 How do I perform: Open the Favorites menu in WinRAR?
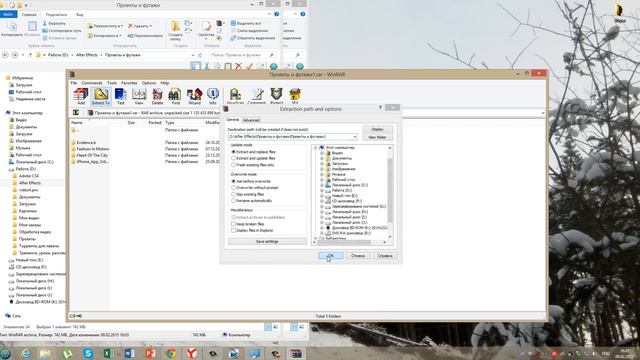pyautogui.click(x=129, y=83)
